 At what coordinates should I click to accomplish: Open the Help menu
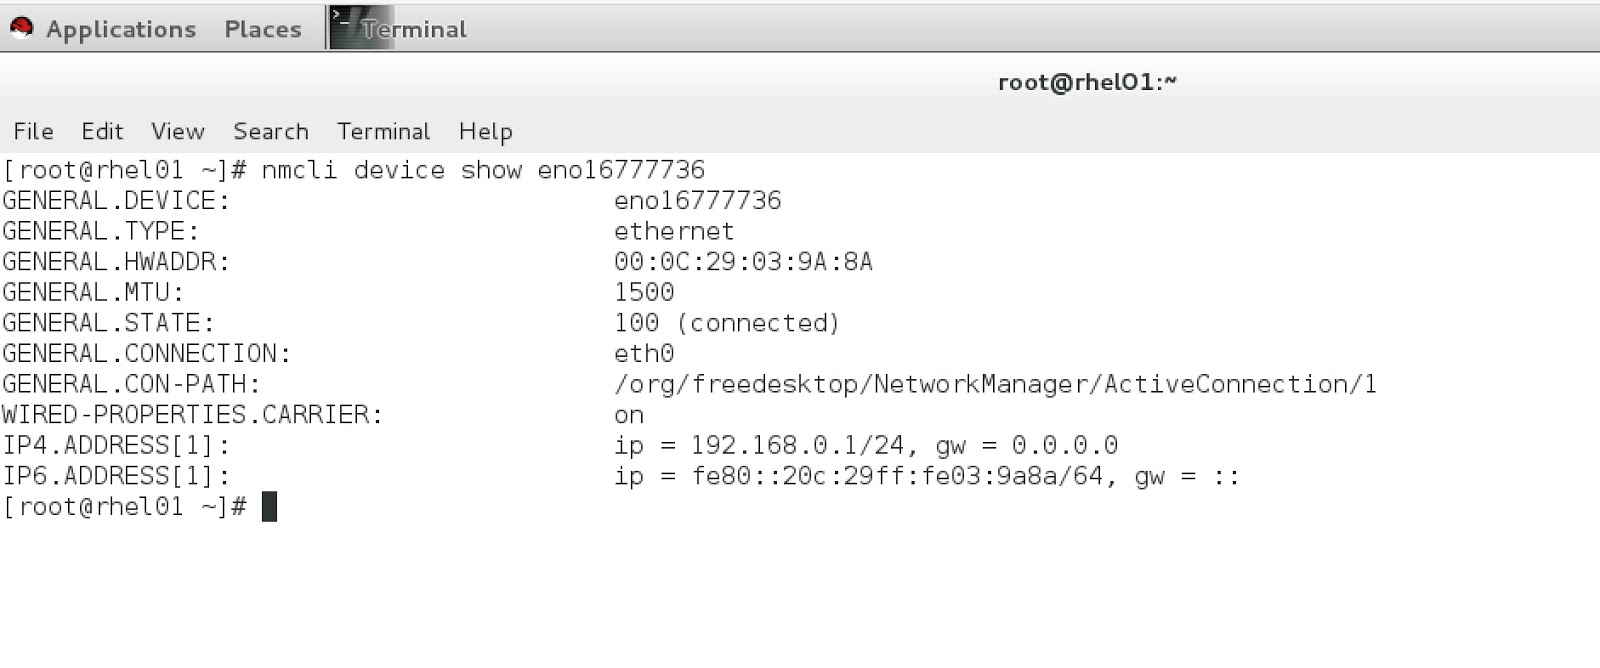pyautogui.click(x=485, y=131)
